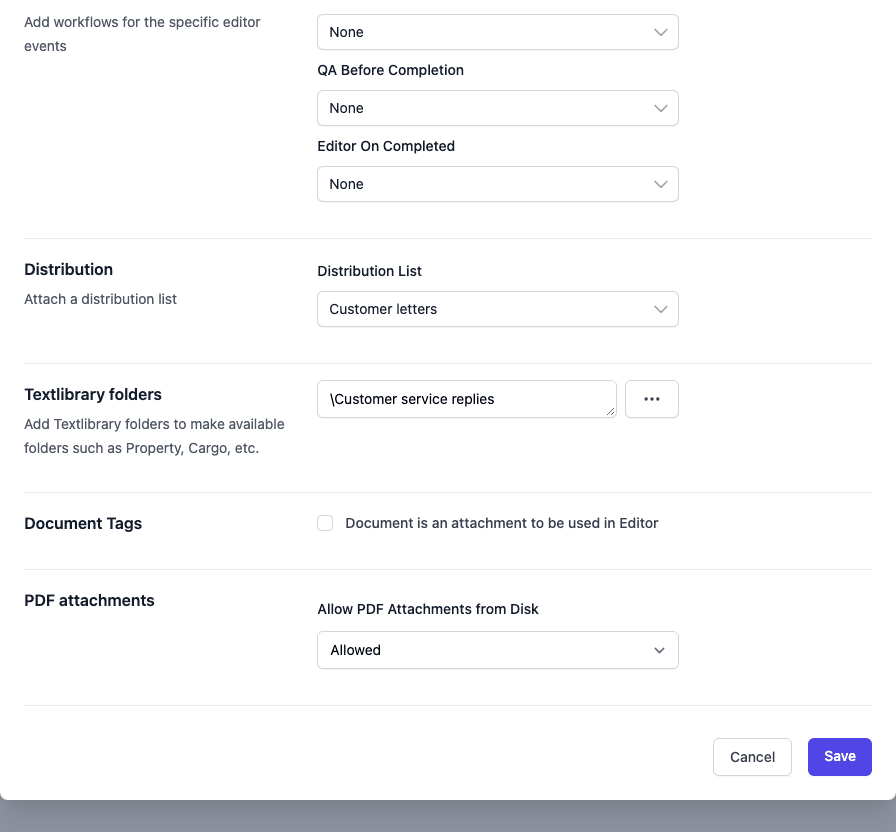Open the Allow PDF Attachments from Disk dropdown
This screenshot has width=896, height=832.
[498, 650]
